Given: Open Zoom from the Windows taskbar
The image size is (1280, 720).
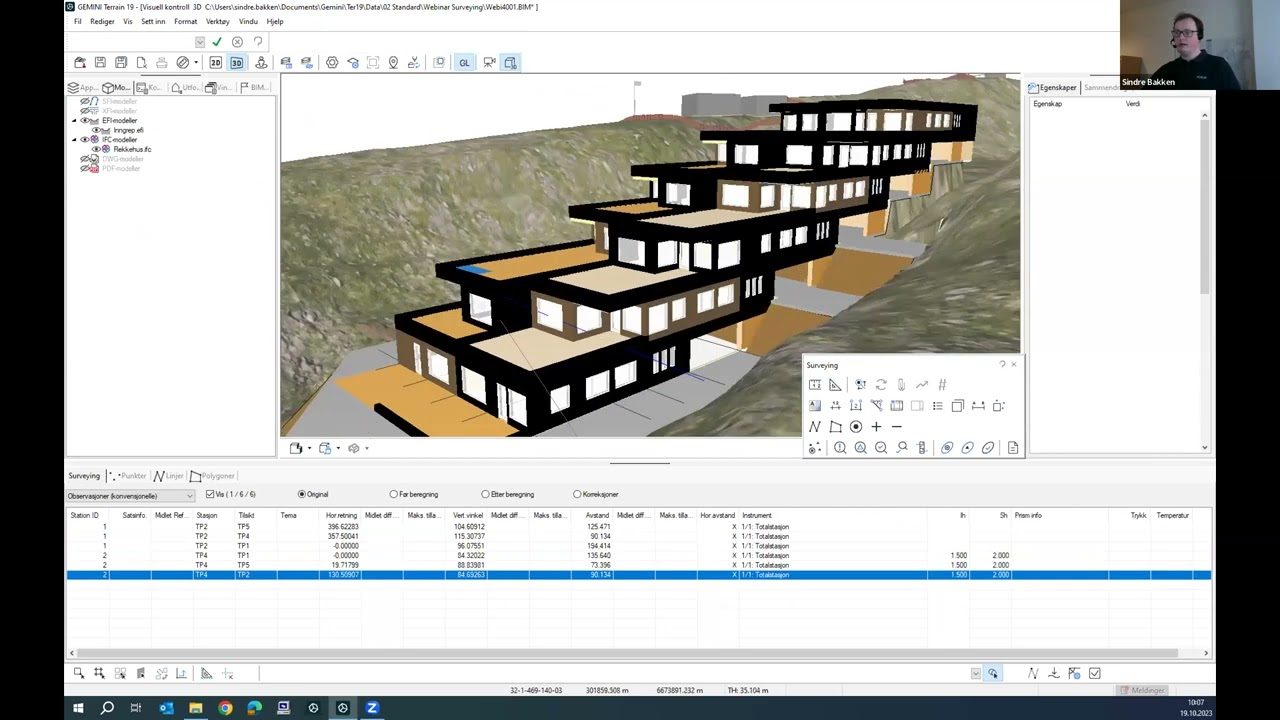Looking at the screenshot, I should coord(372,708).
